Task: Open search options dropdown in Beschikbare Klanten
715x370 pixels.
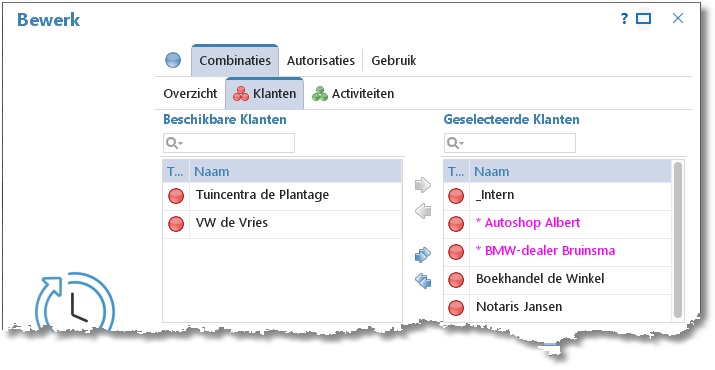Action: coord(175,143)
